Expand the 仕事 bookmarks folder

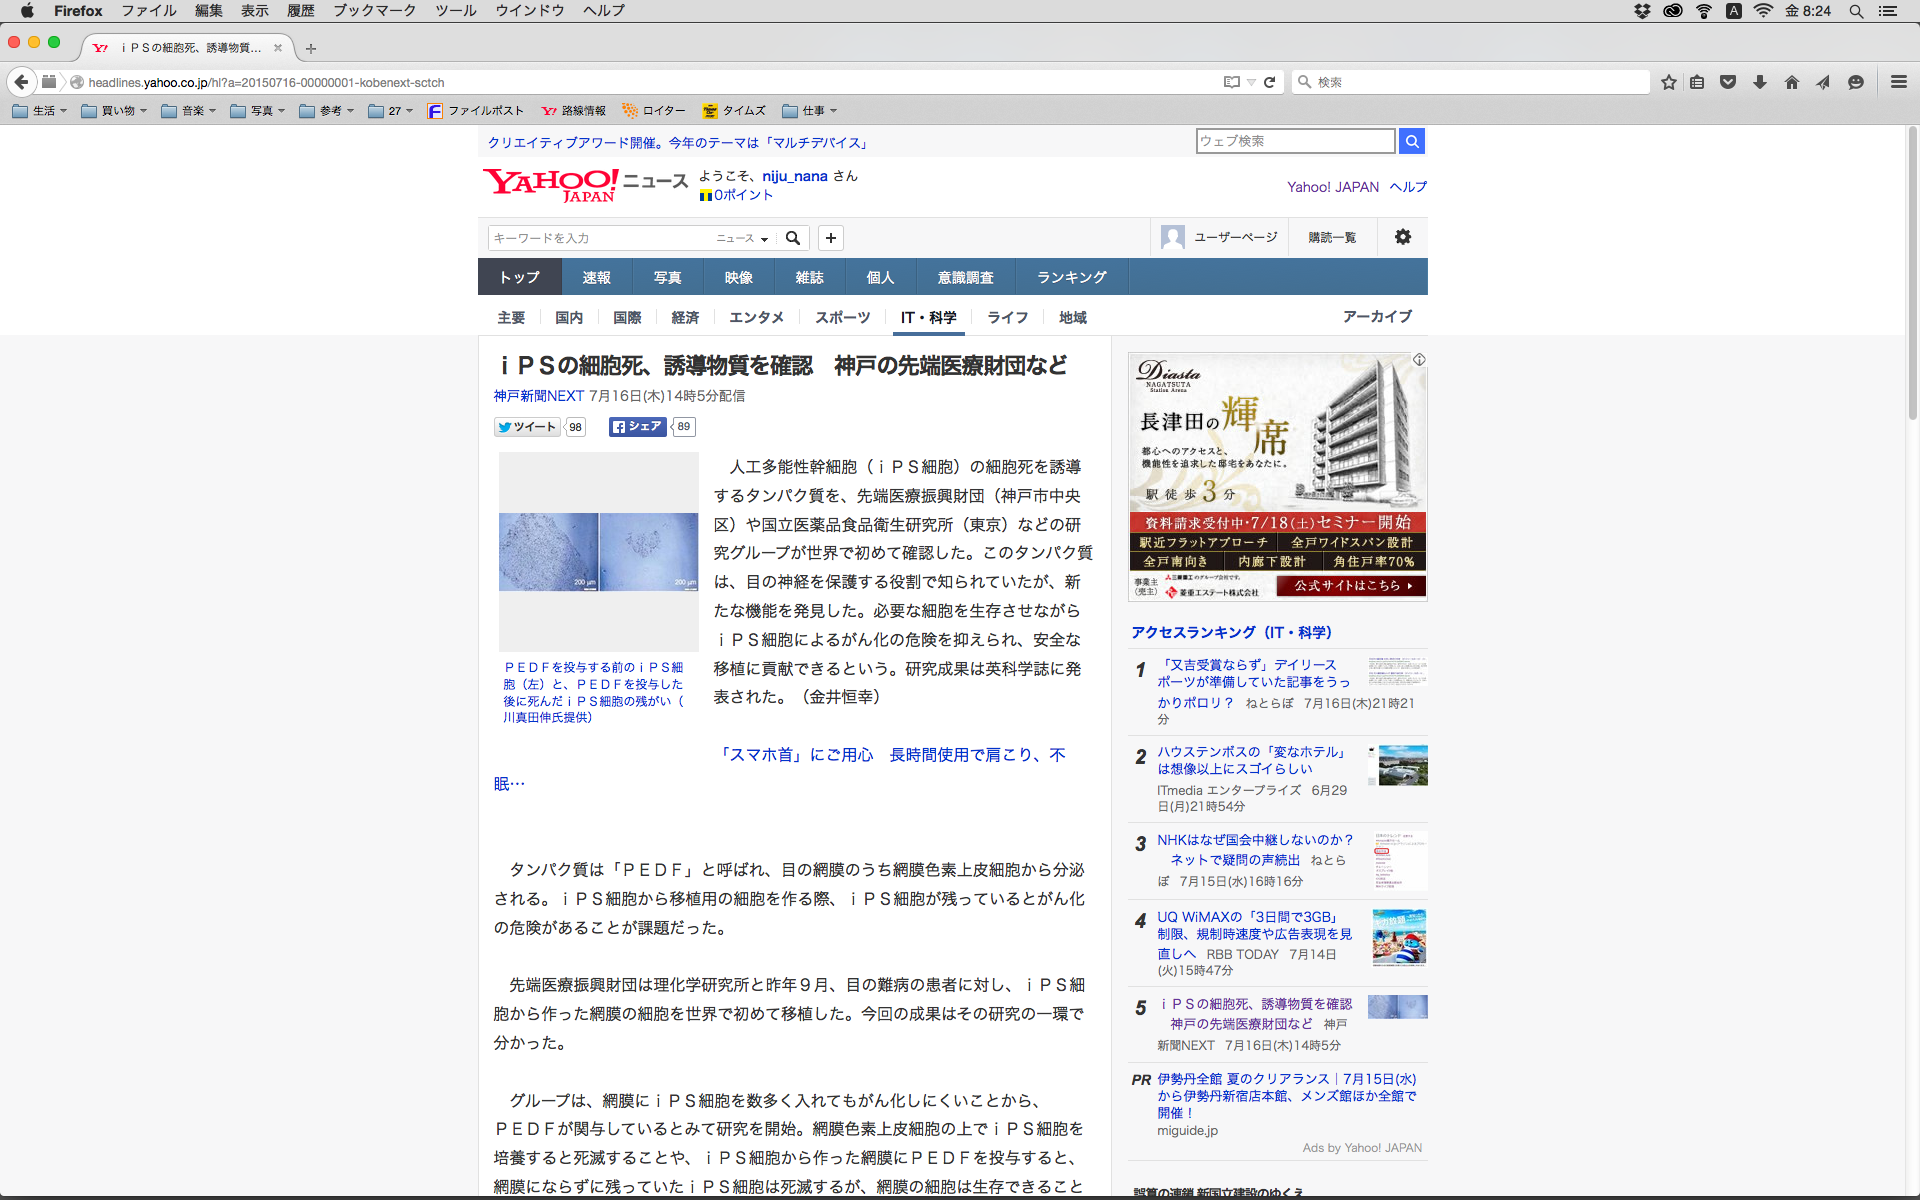[x=810, y=111]
